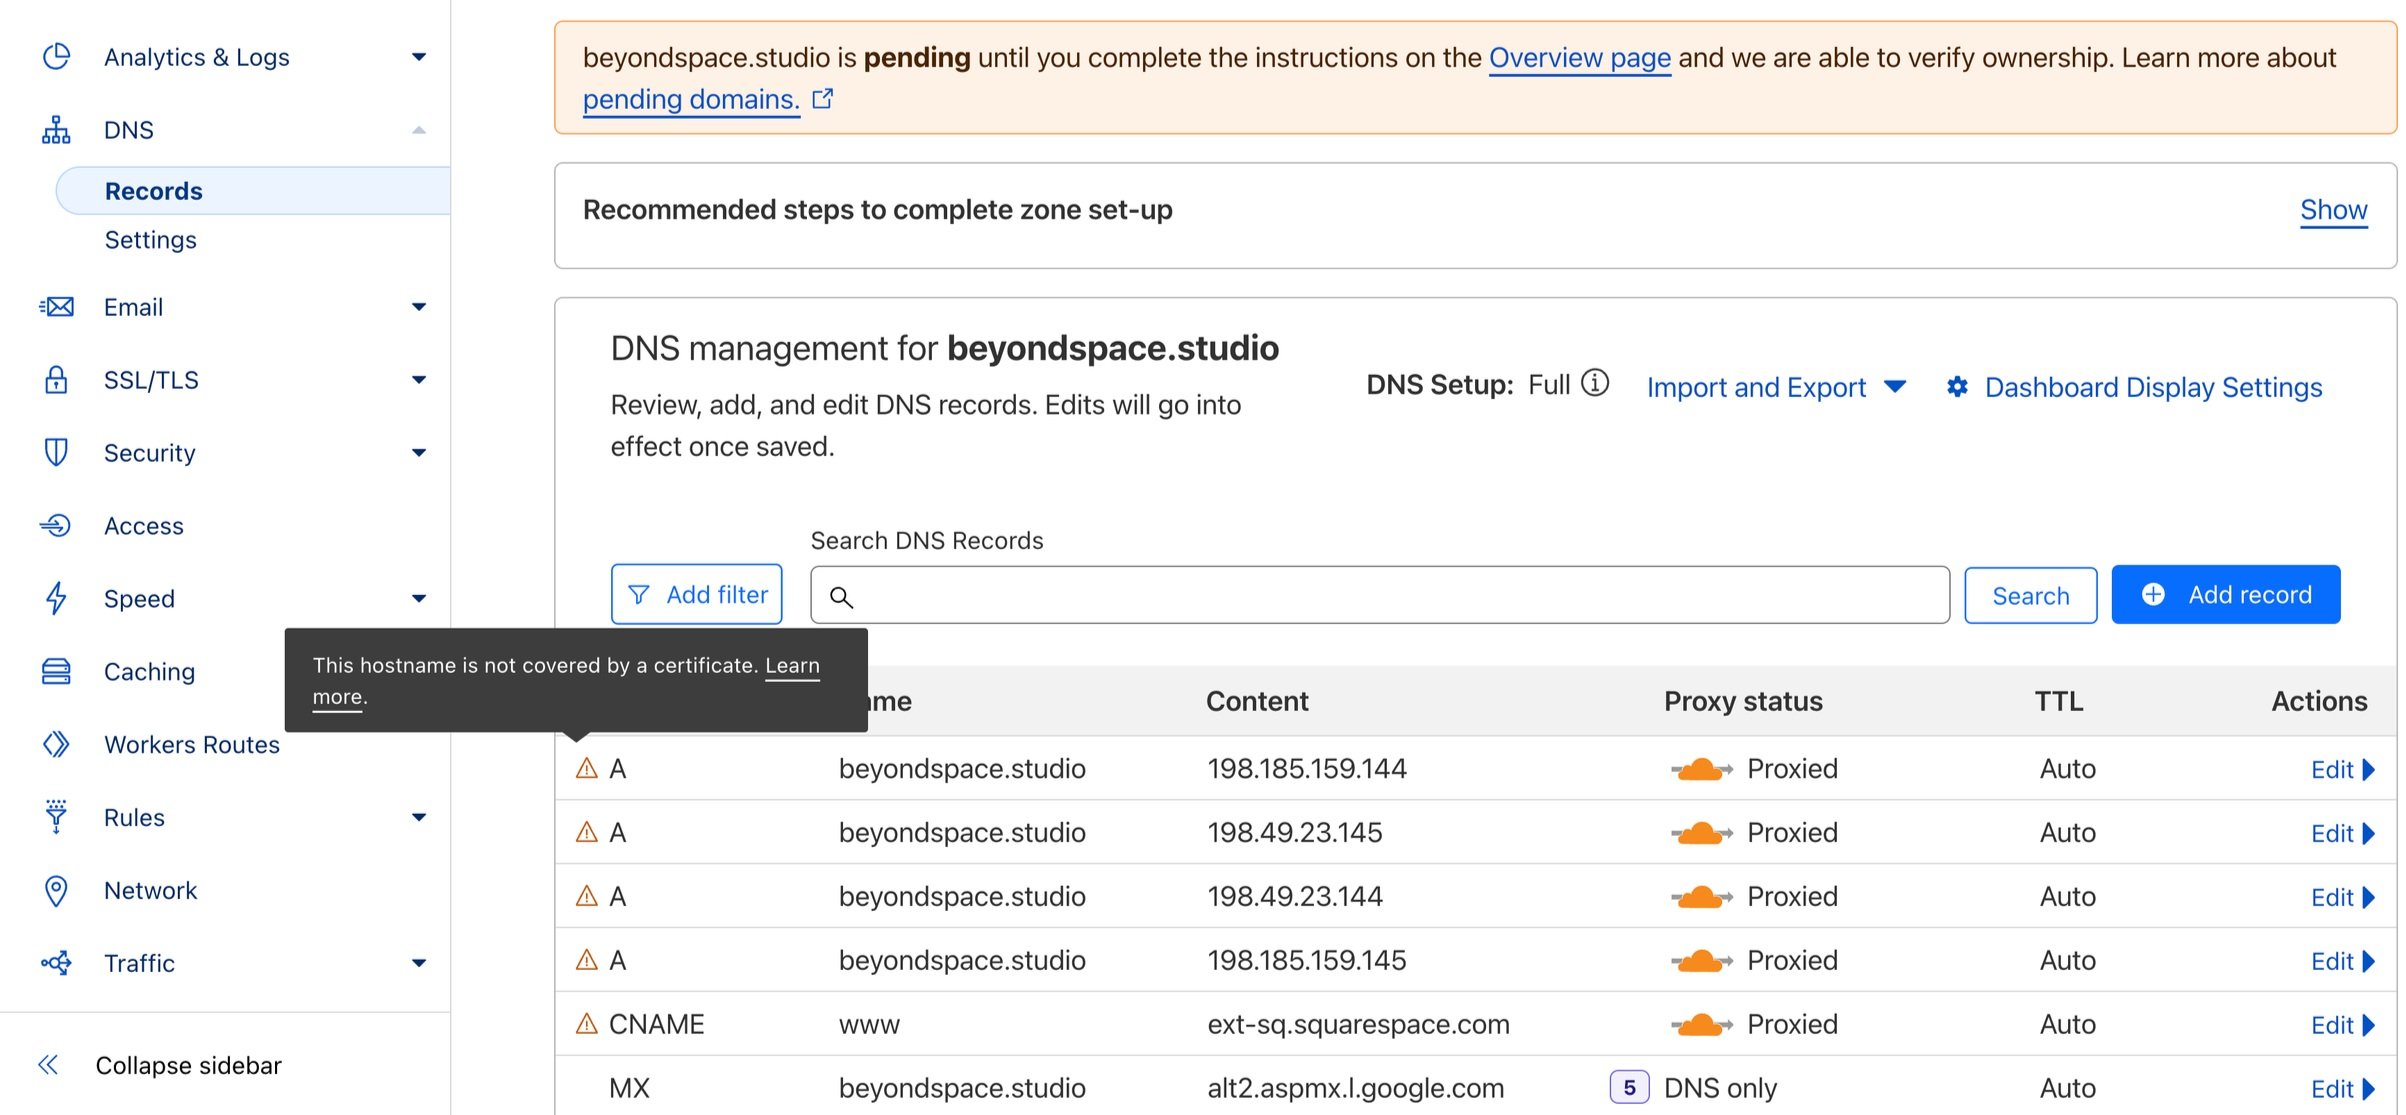
Task: Expand the Email sidebar section
Action: (x=419, y=307)
